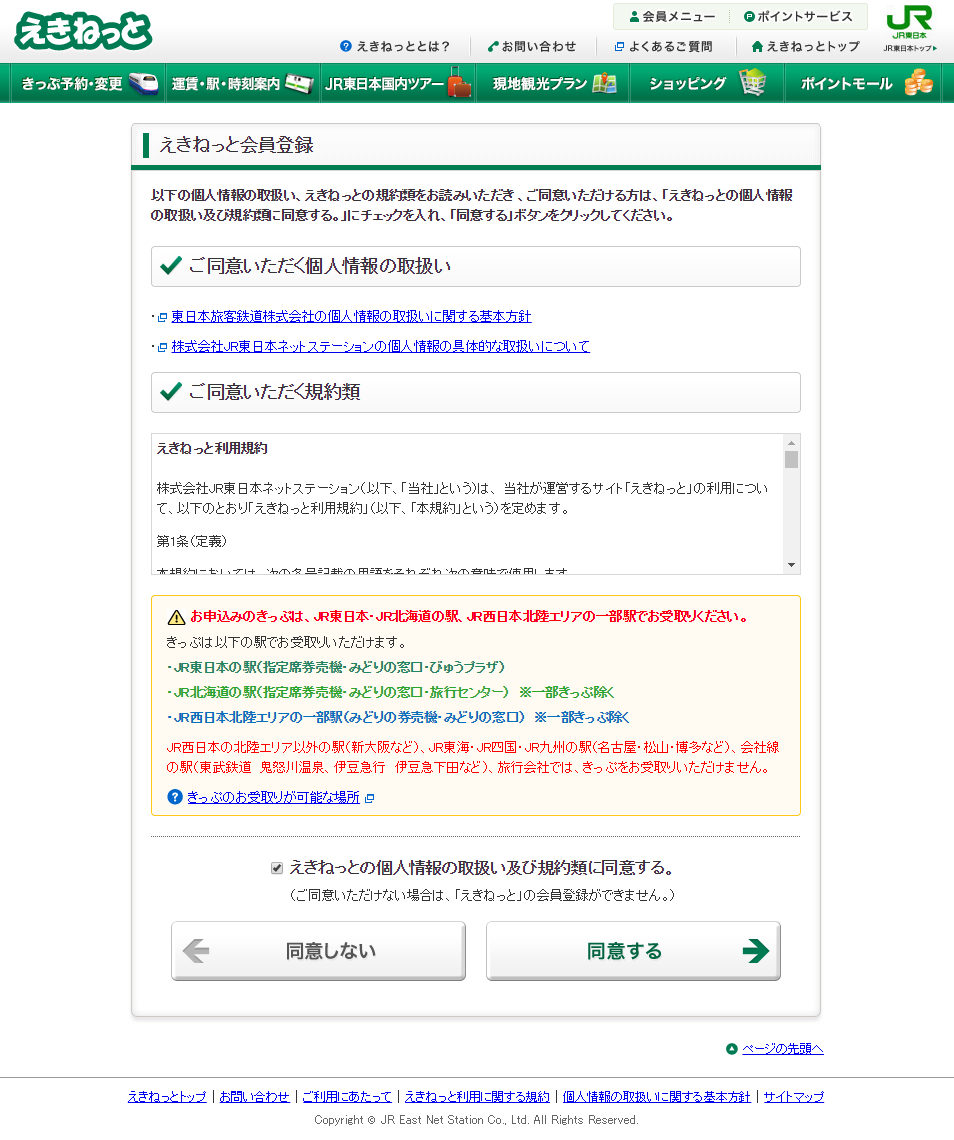Click the ticket icon in navigation
The image size is (954, 1140).
(x=299, y=84)
